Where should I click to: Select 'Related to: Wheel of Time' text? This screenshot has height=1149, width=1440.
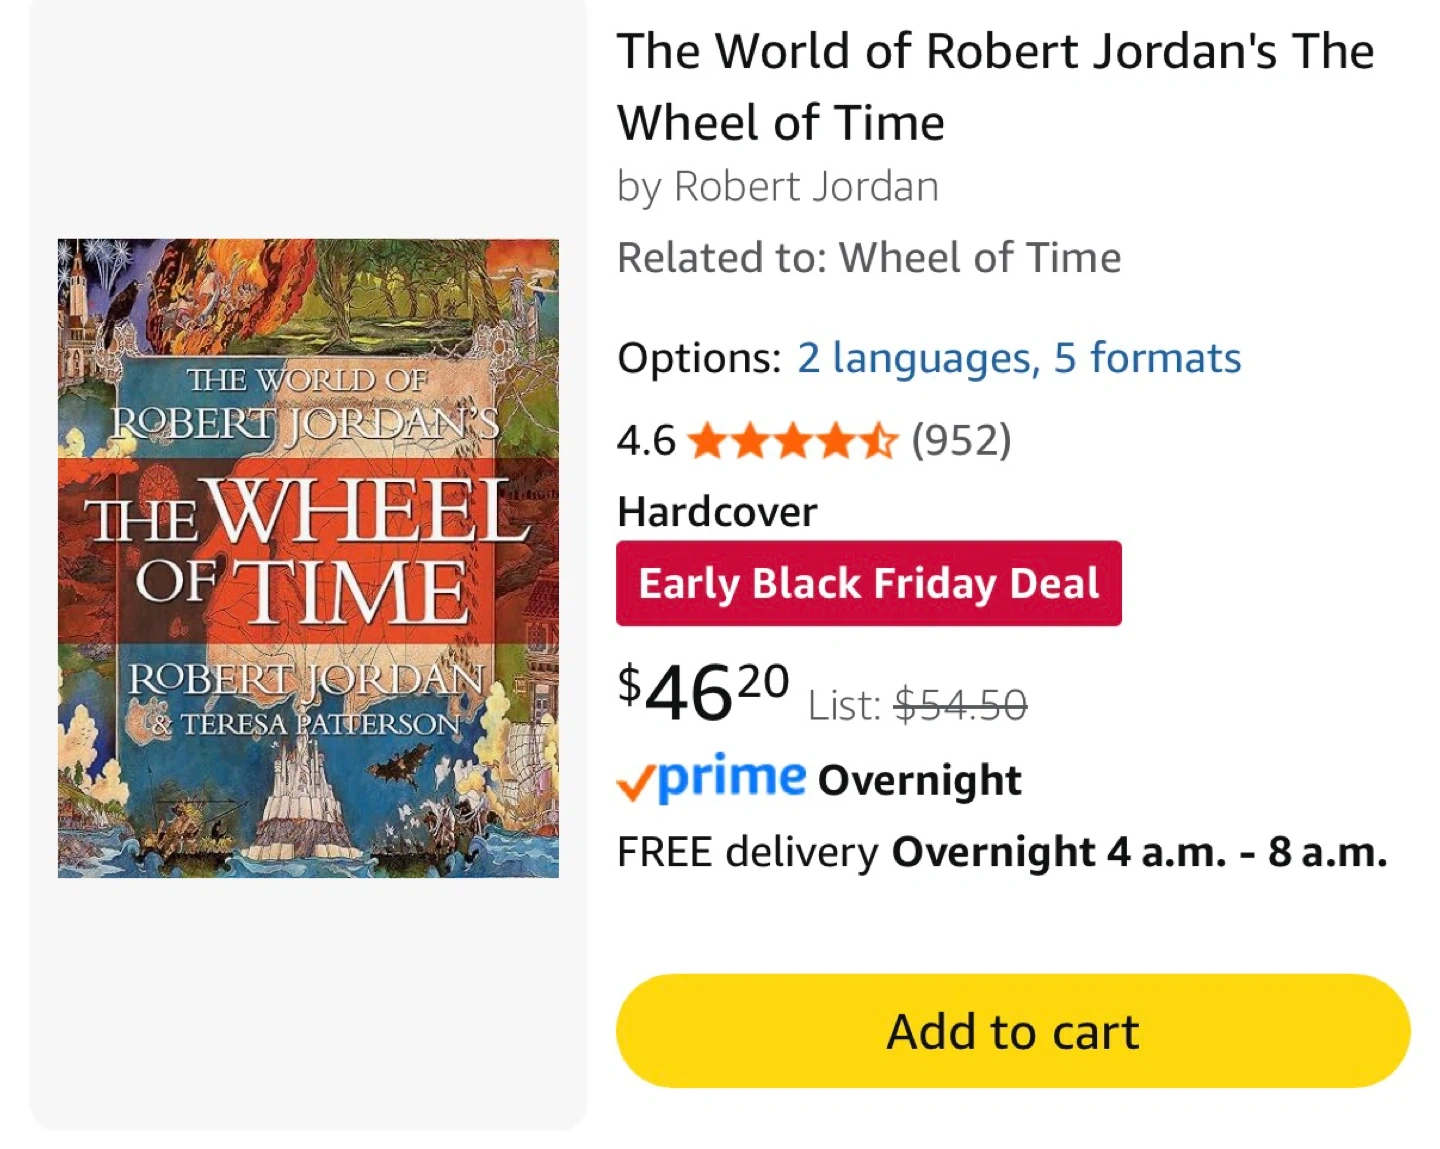pos(869,258)
